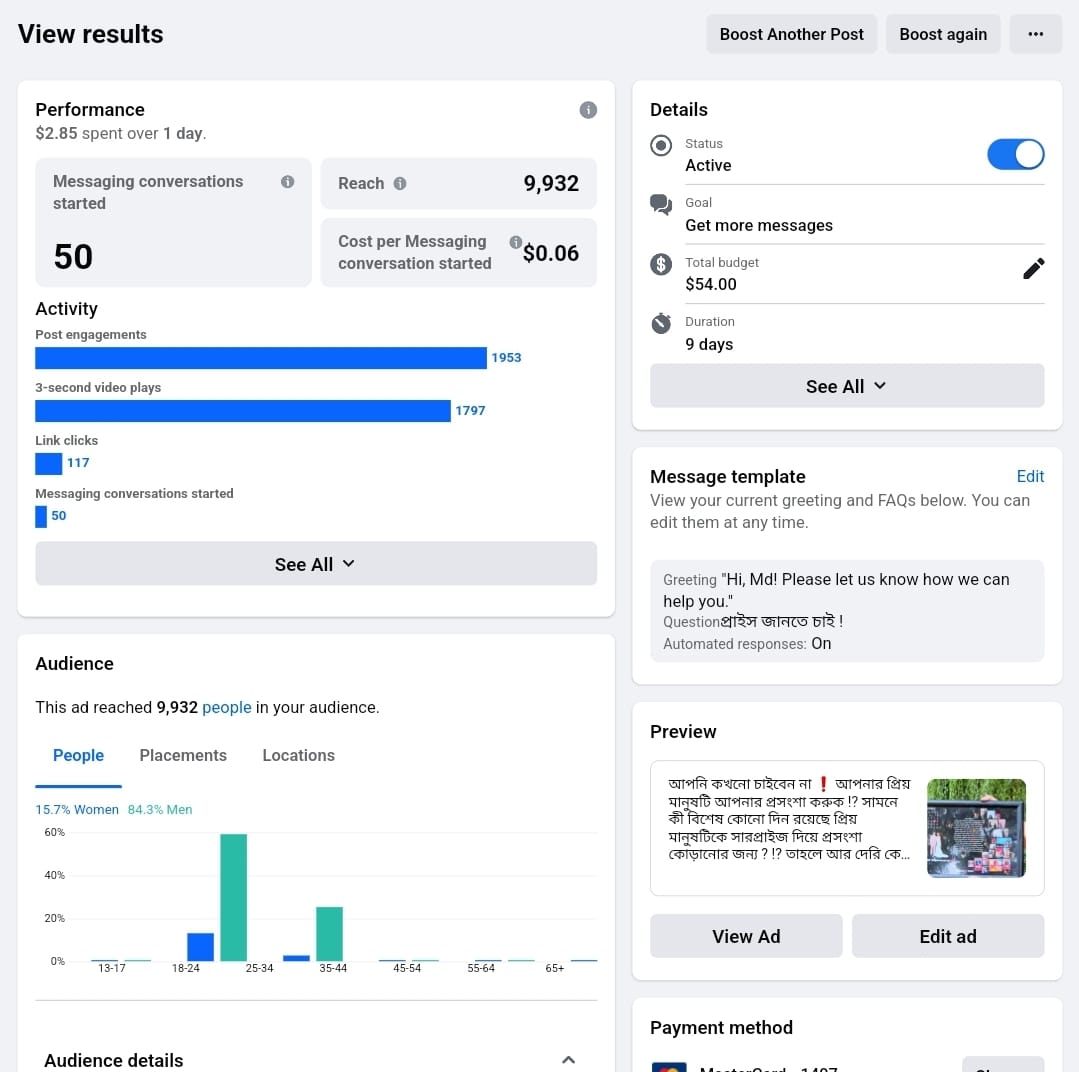
Task: Open the three-dot more options menu
Action: [x=1035, y=34]
